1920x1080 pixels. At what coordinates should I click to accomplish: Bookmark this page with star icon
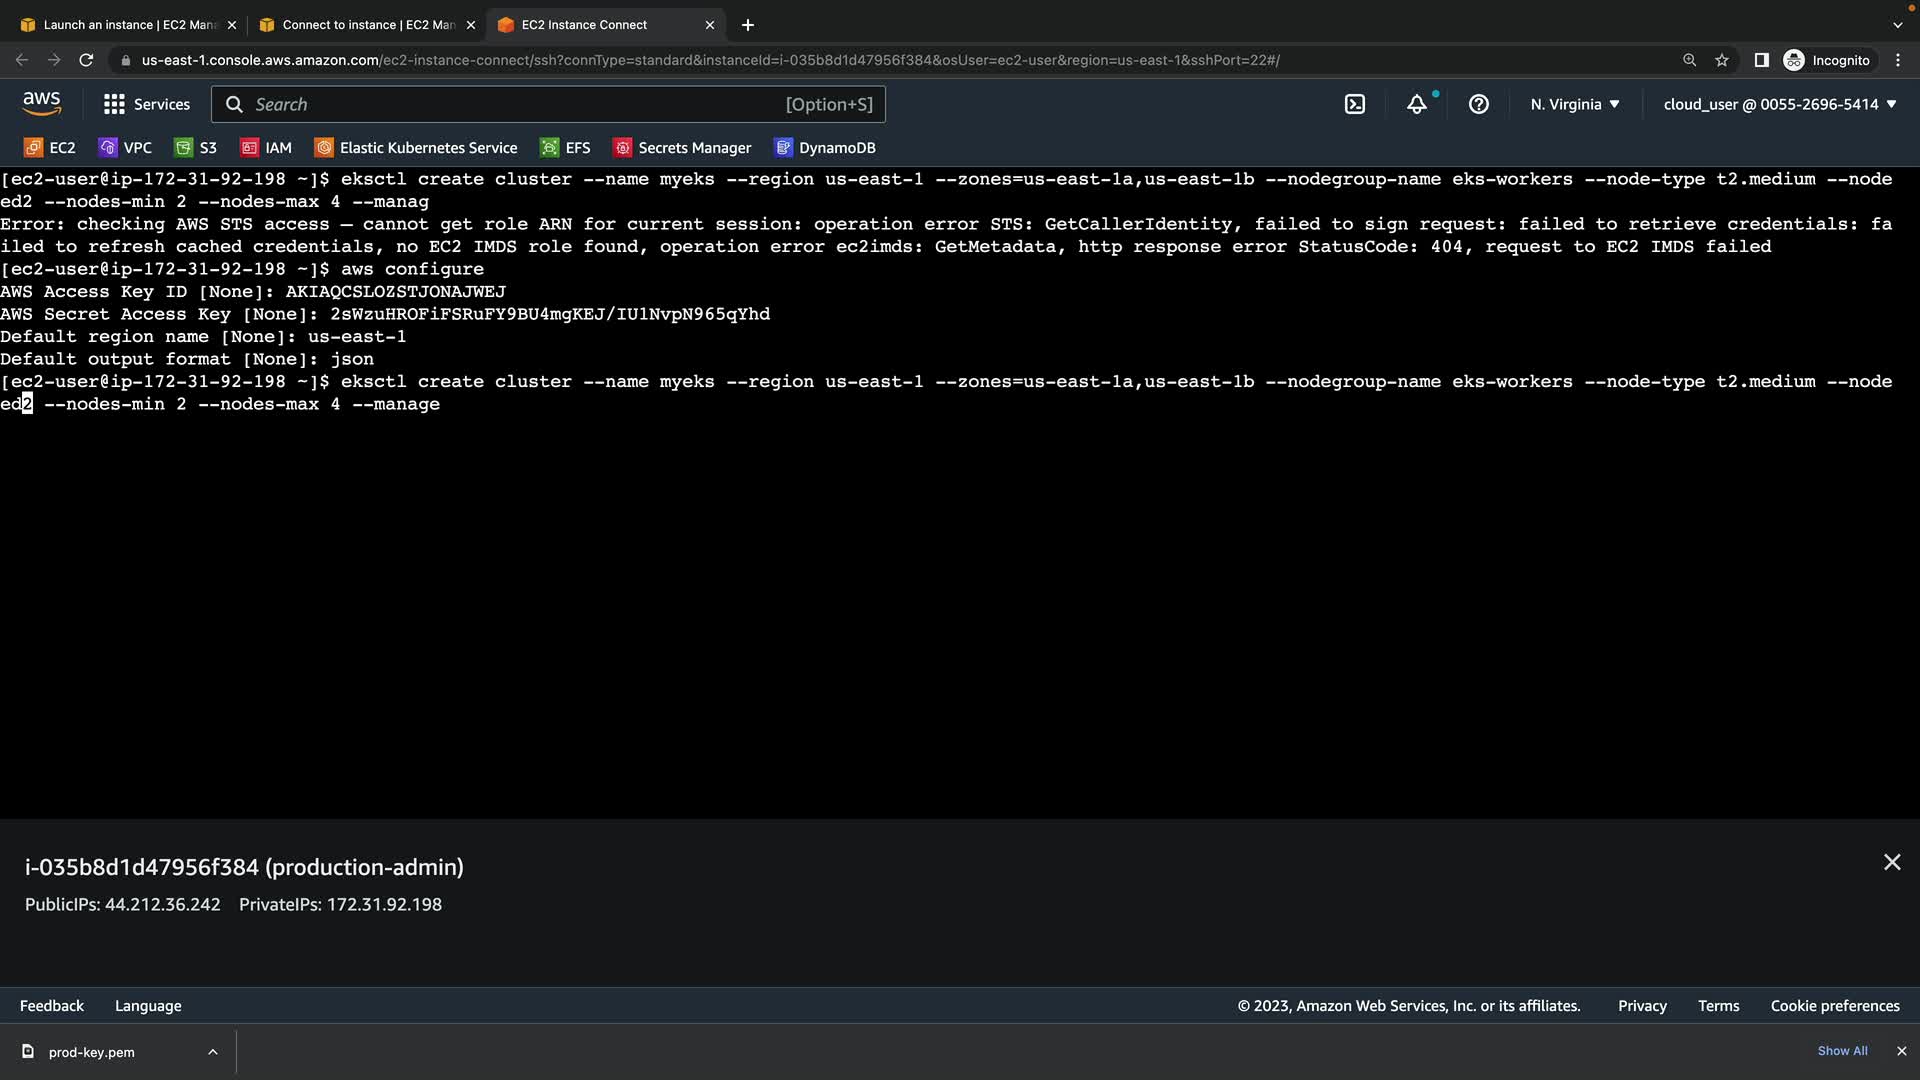pyautogui.click(x=1721, y=60)
